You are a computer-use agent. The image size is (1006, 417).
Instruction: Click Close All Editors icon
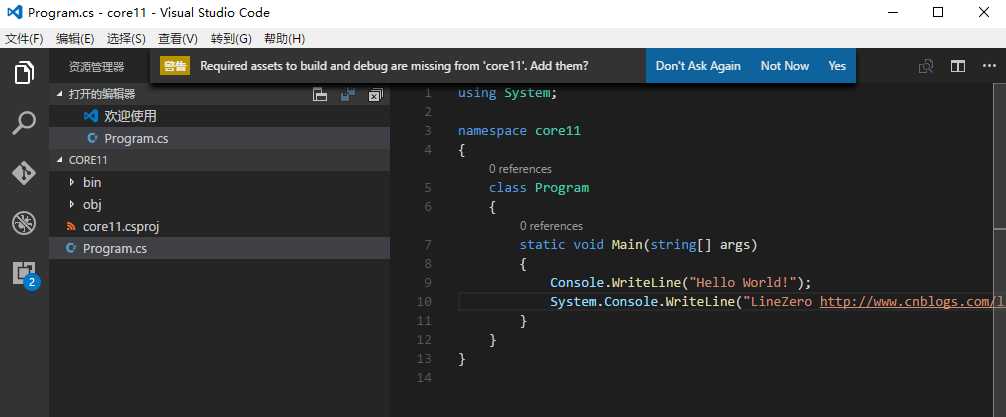click(375, 95)
